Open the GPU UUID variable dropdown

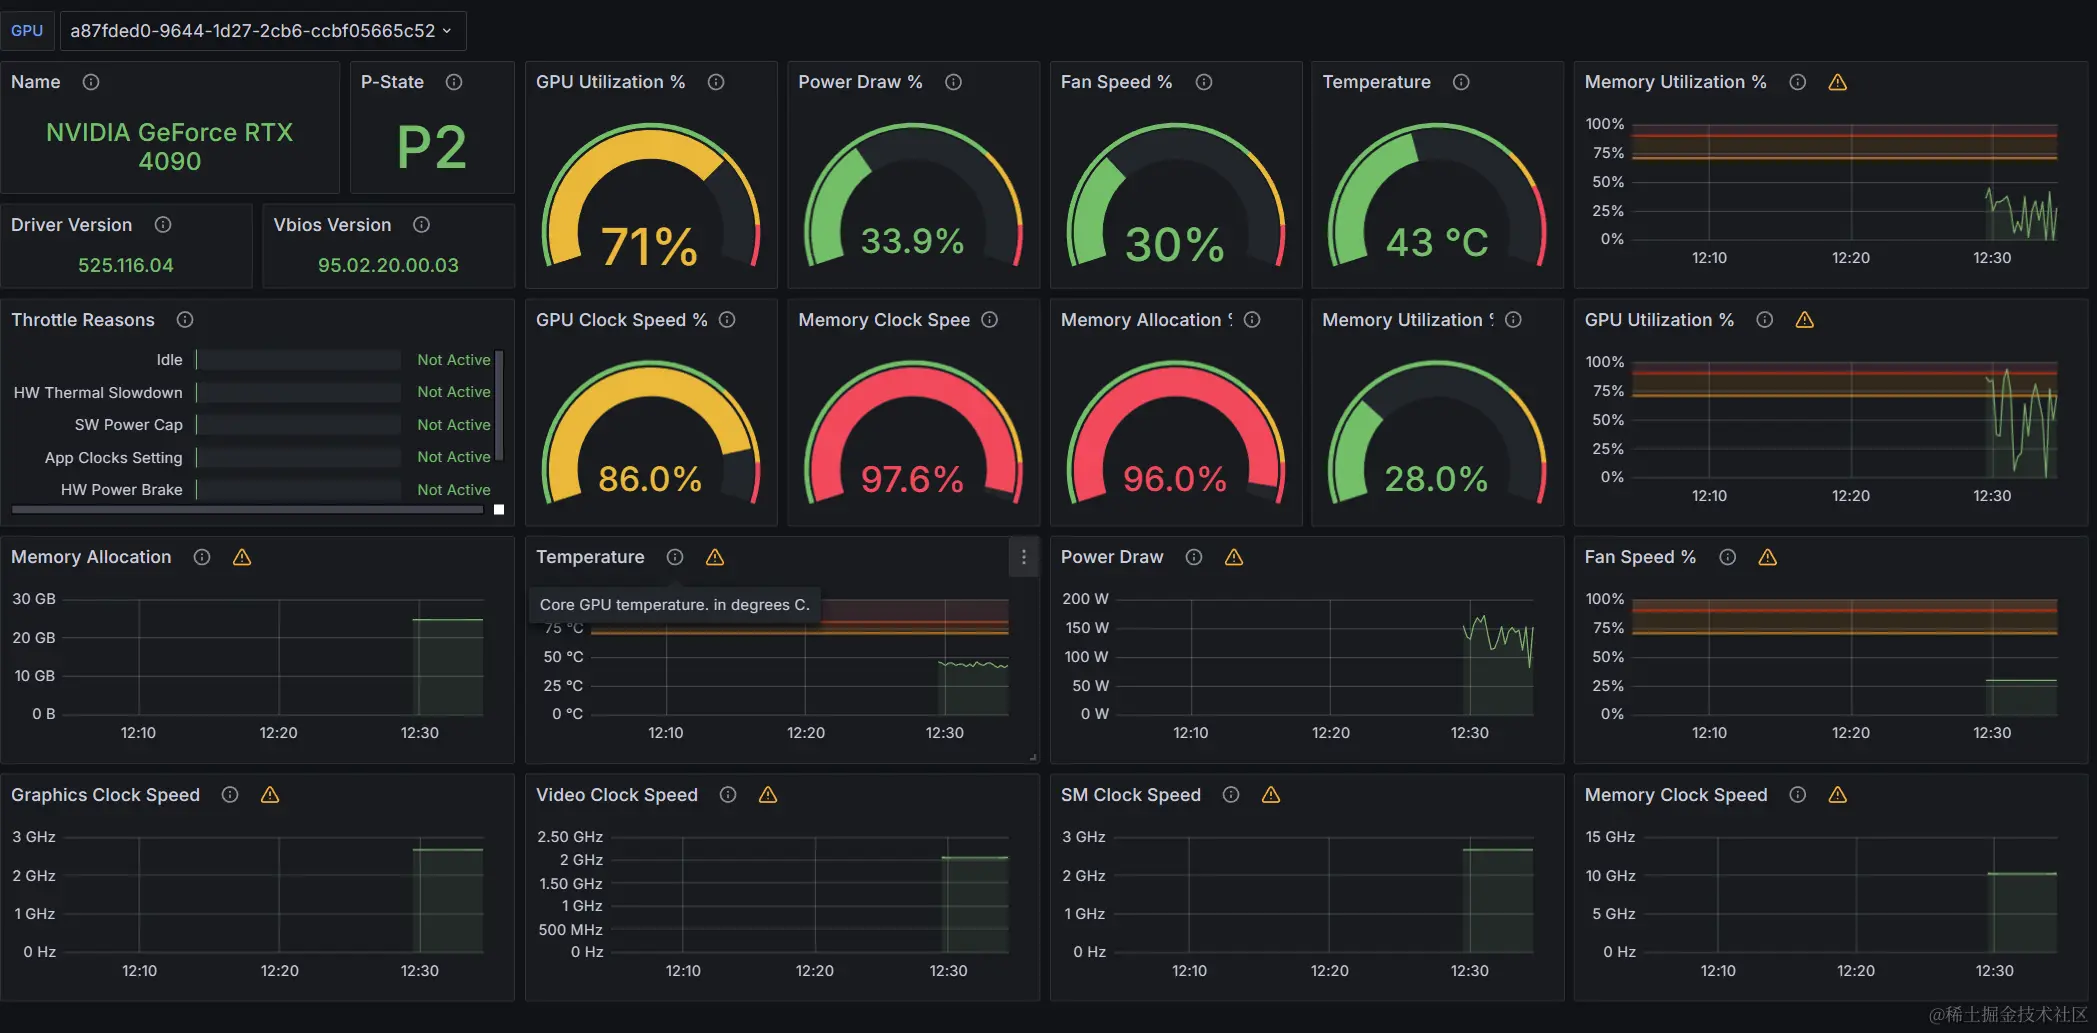click(x=262, y=31)
